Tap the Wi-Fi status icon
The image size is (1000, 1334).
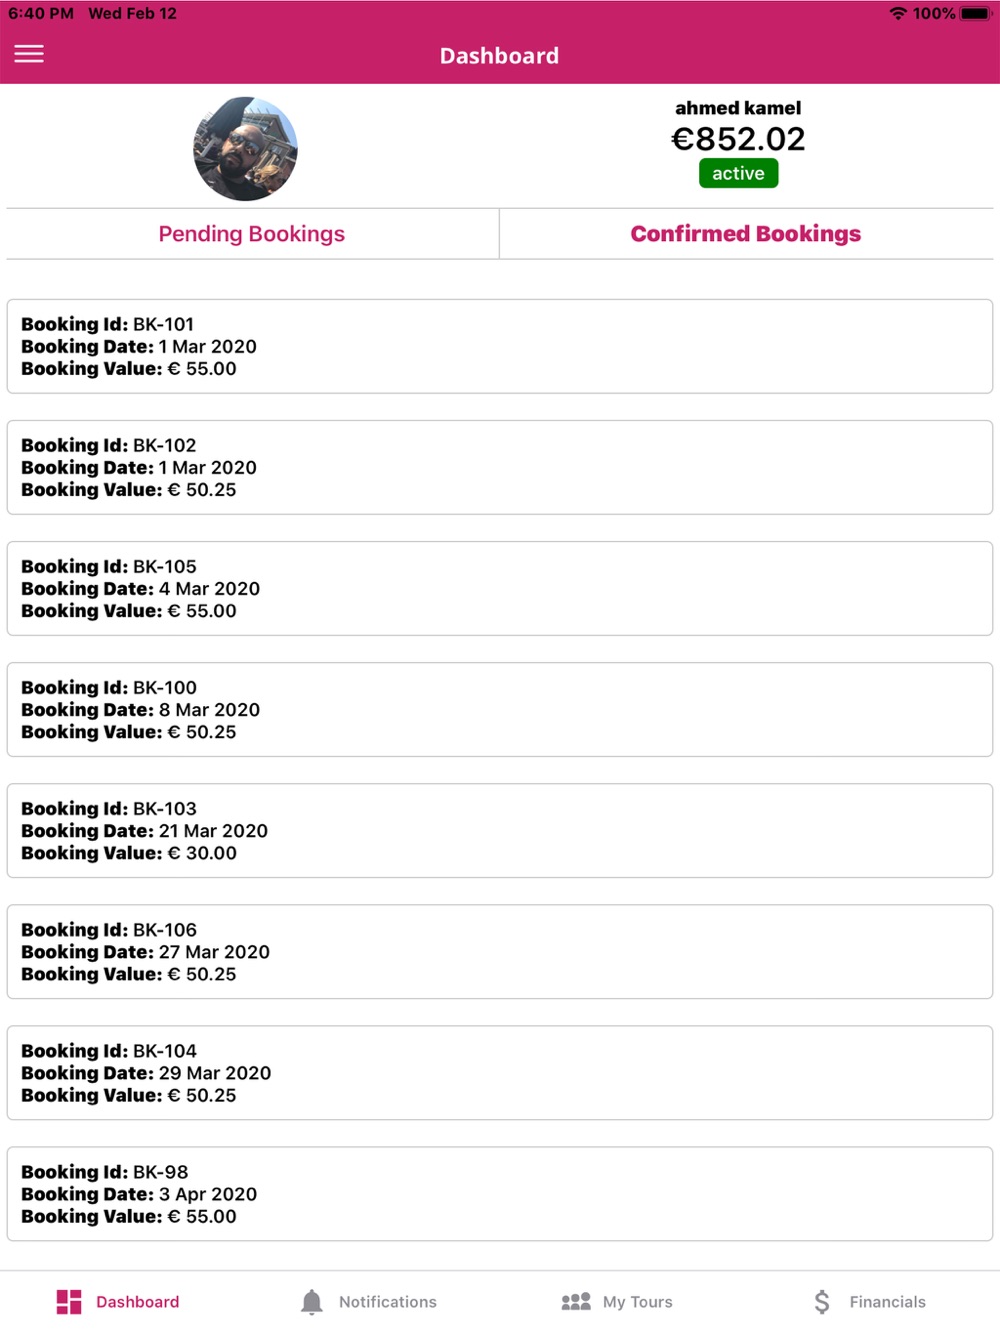click(x=898, y=13)
